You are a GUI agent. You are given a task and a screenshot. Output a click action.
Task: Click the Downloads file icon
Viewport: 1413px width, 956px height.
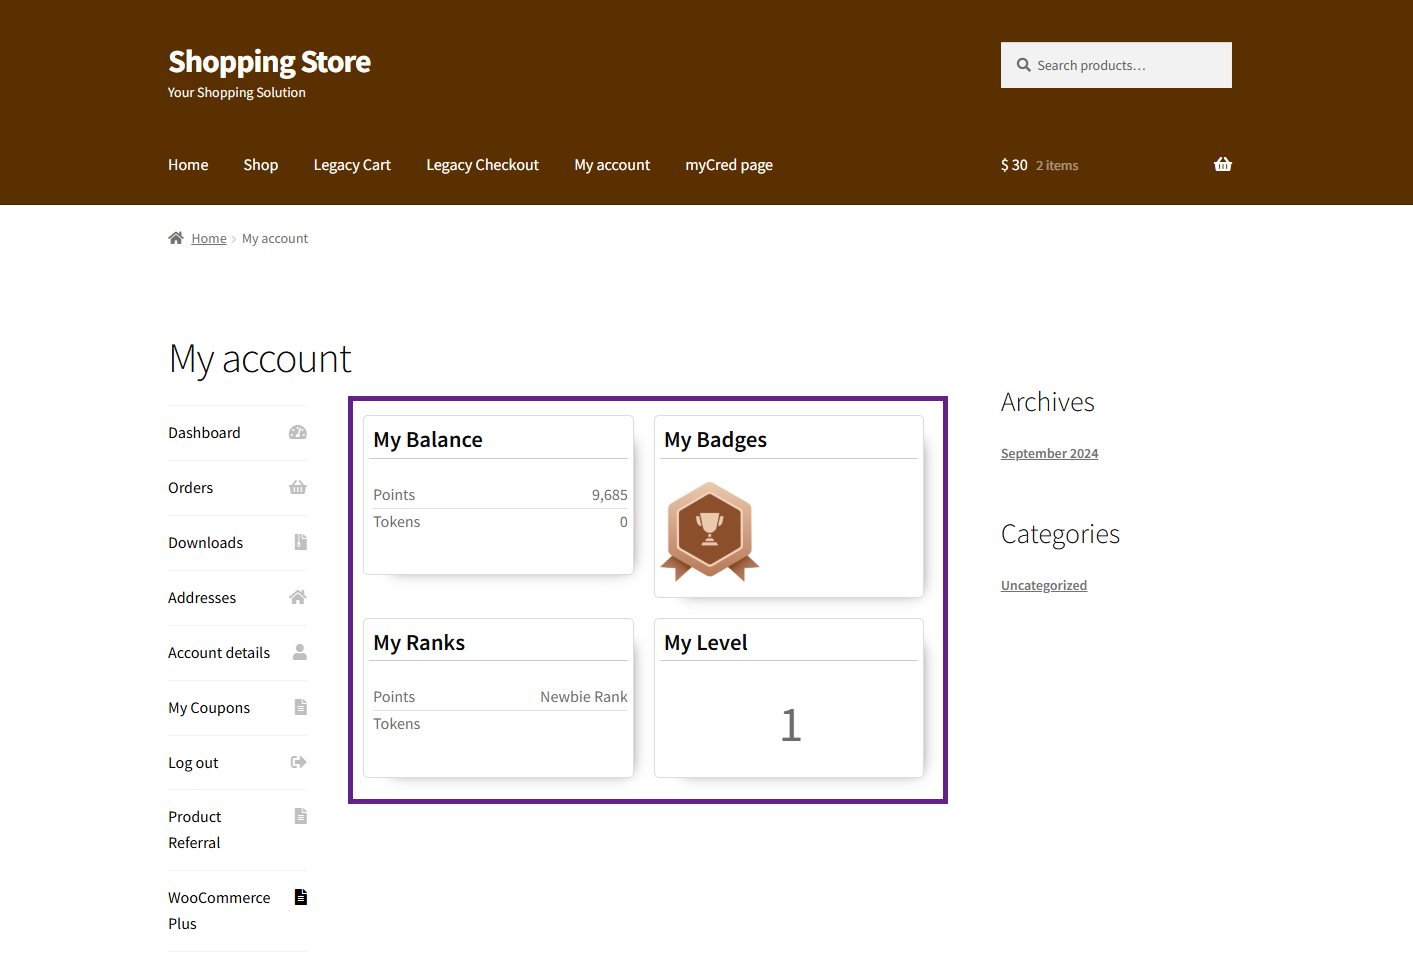[300, 543]
